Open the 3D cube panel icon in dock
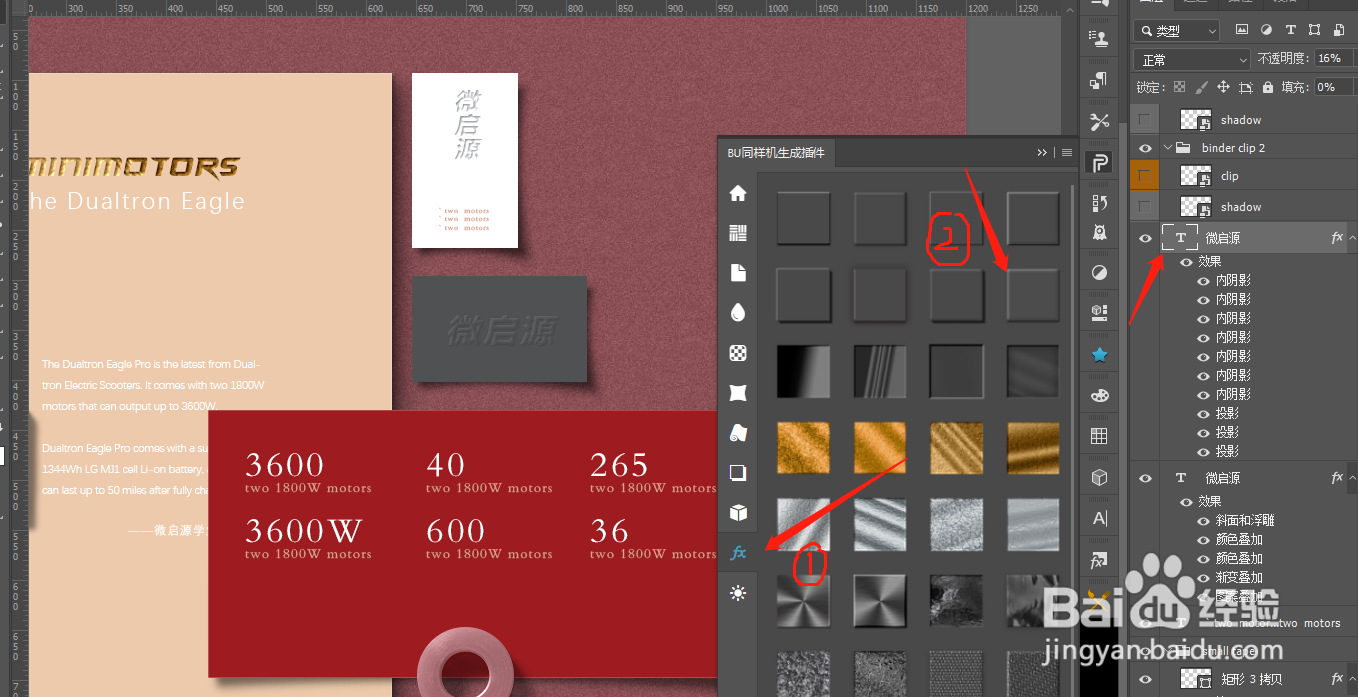This screenshot has height=697, width=1358. tap(1100, 477)
